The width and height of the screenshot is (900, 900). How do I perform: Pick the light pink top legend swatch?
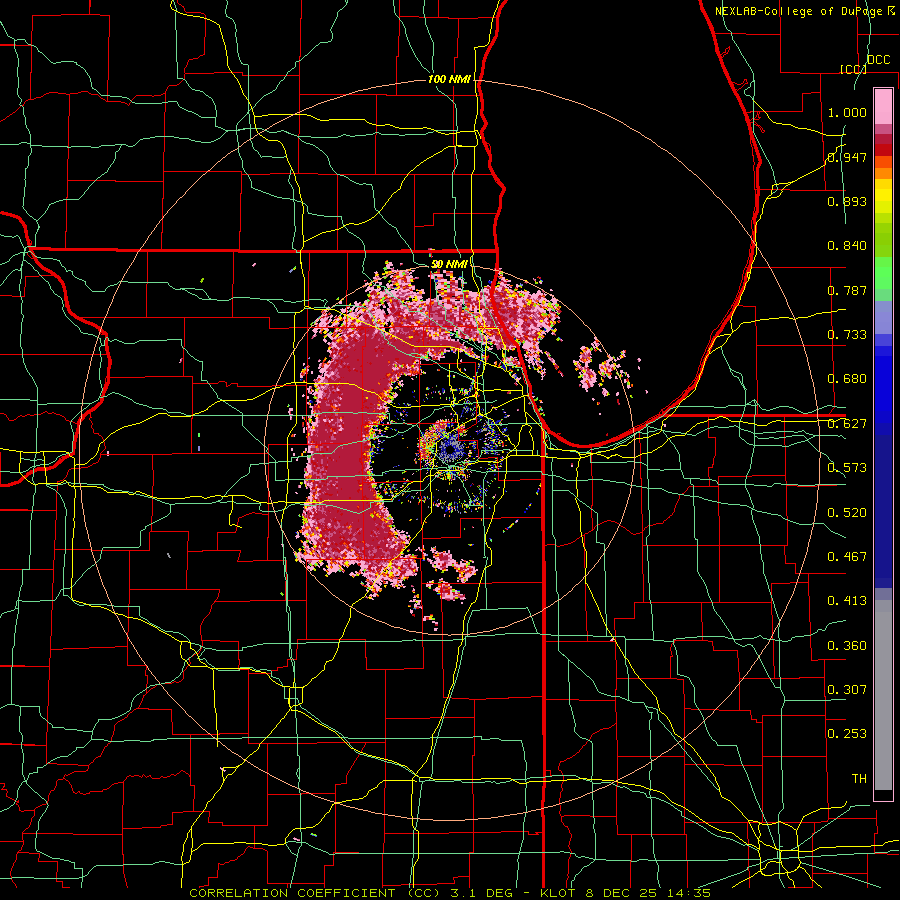[883, 106]
